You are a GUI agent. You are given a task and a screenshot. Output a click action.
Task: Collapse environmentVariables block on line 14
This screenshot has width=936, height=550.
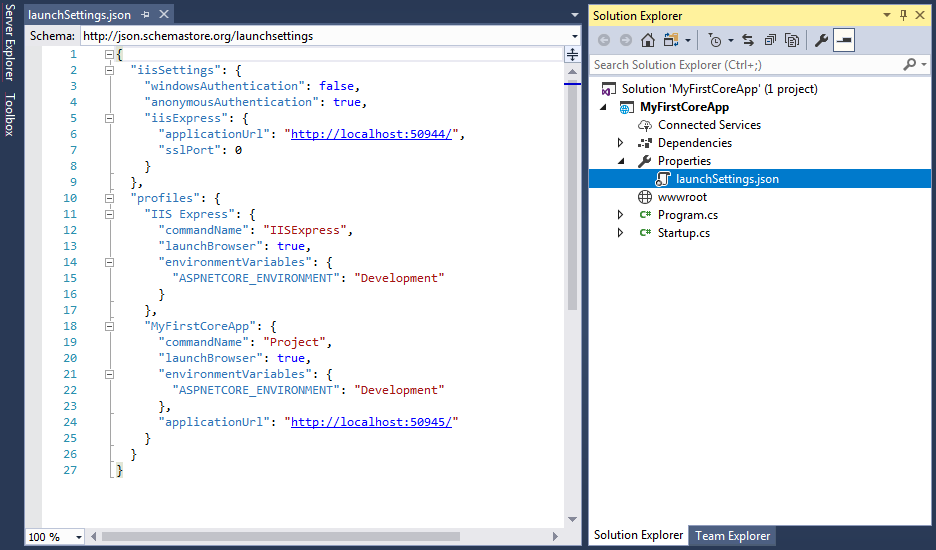pos(109,262)
